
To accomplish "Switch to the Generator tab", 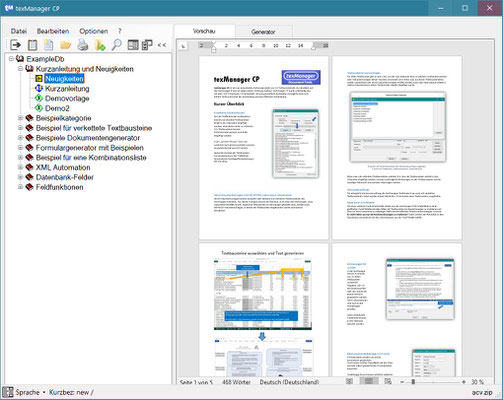I will point(263,32).
